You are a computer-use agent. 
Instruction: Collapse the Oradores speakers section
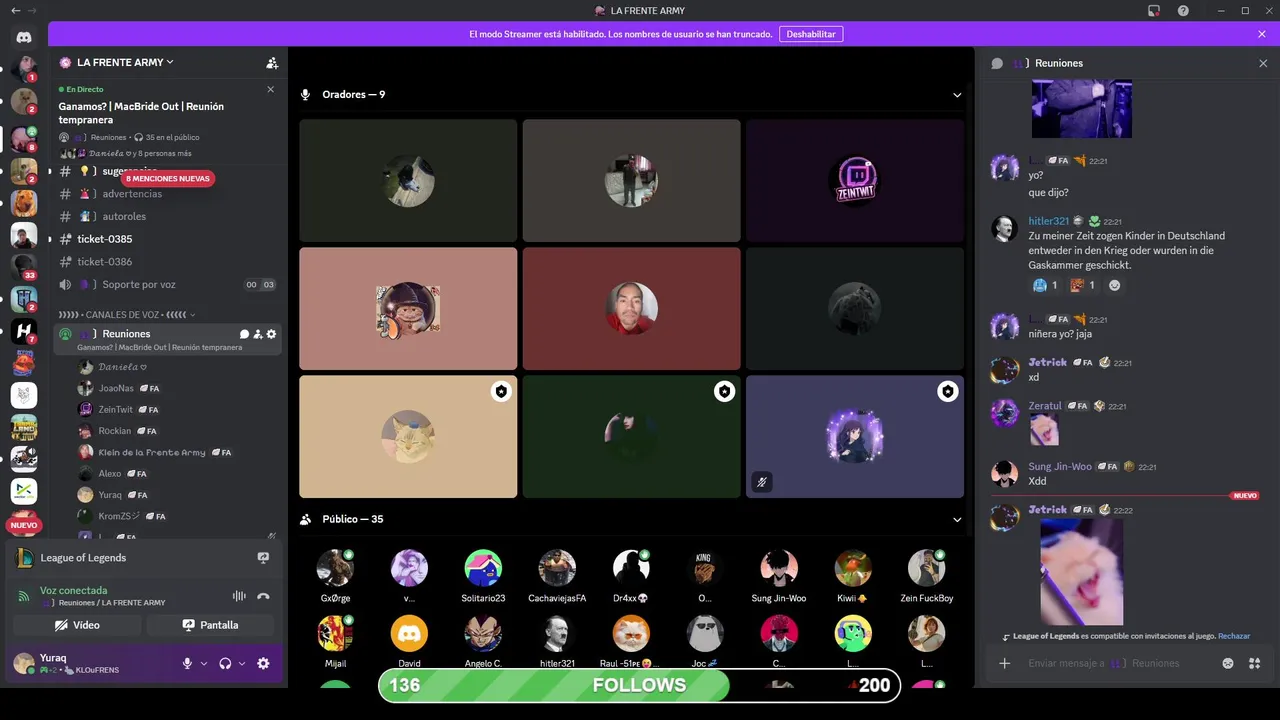click(x=957, y=95)
